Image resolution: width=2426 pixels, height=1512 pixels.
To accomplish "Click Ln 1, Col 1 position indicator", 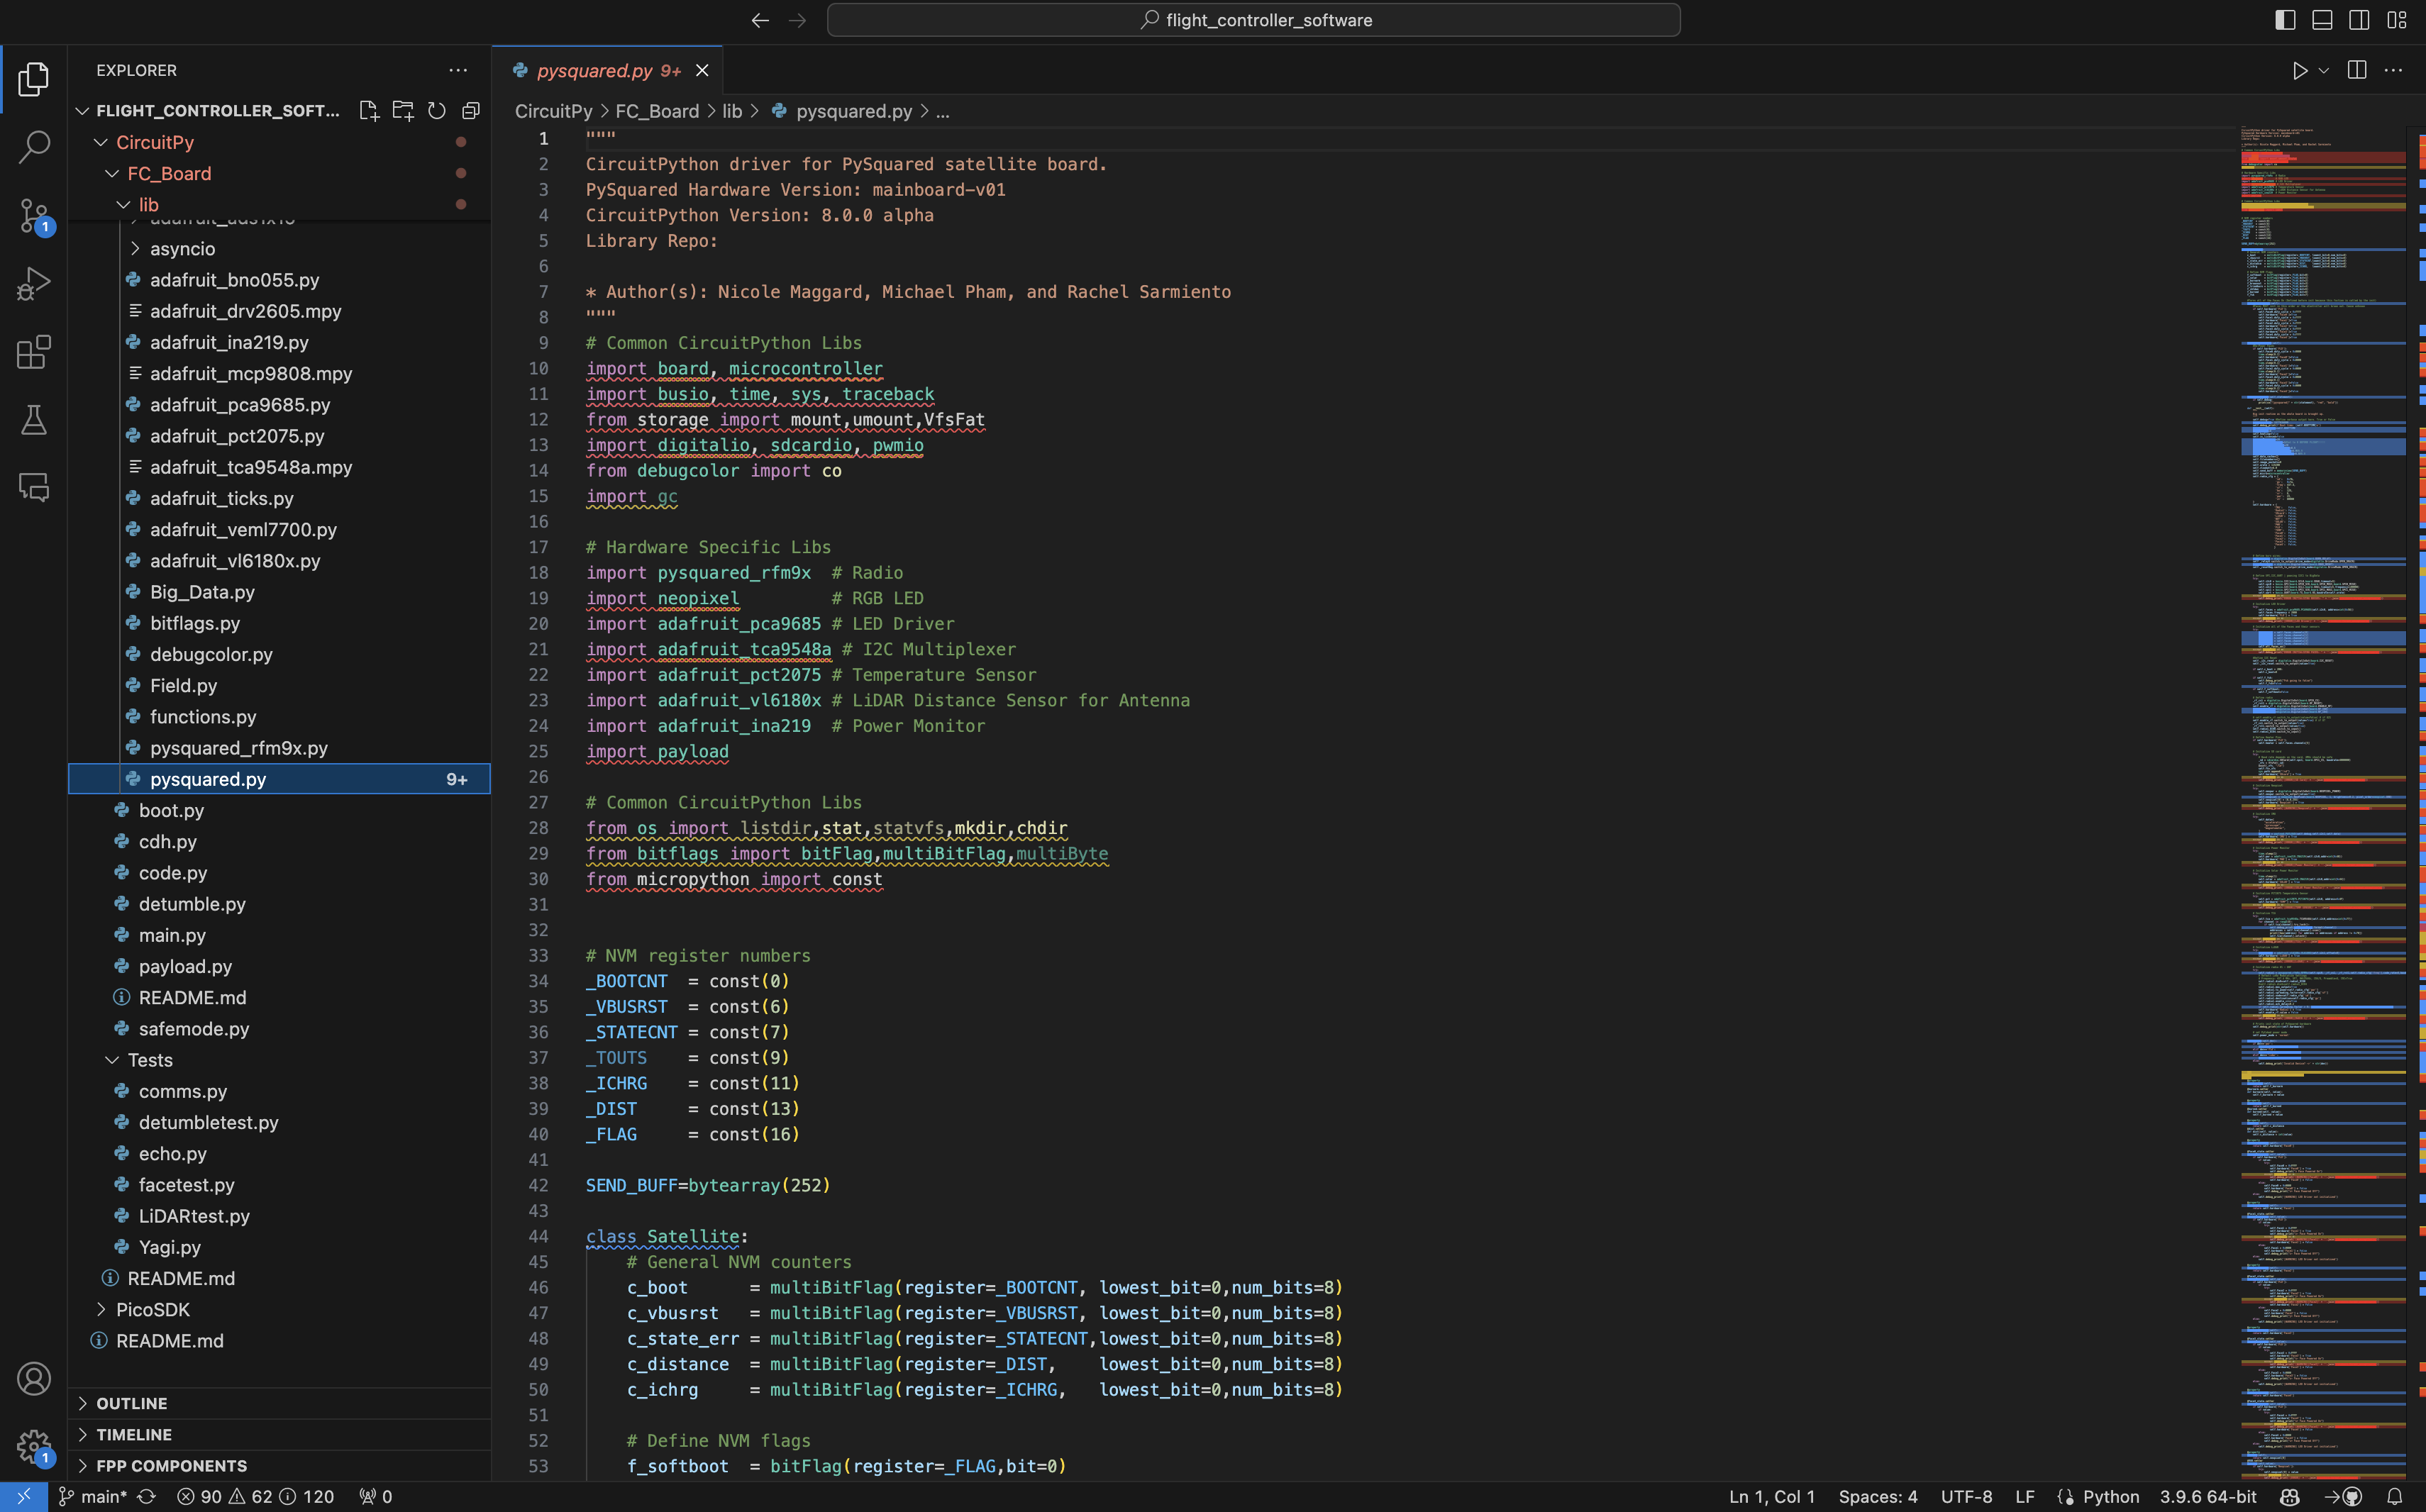I will coord(1772,1497).
